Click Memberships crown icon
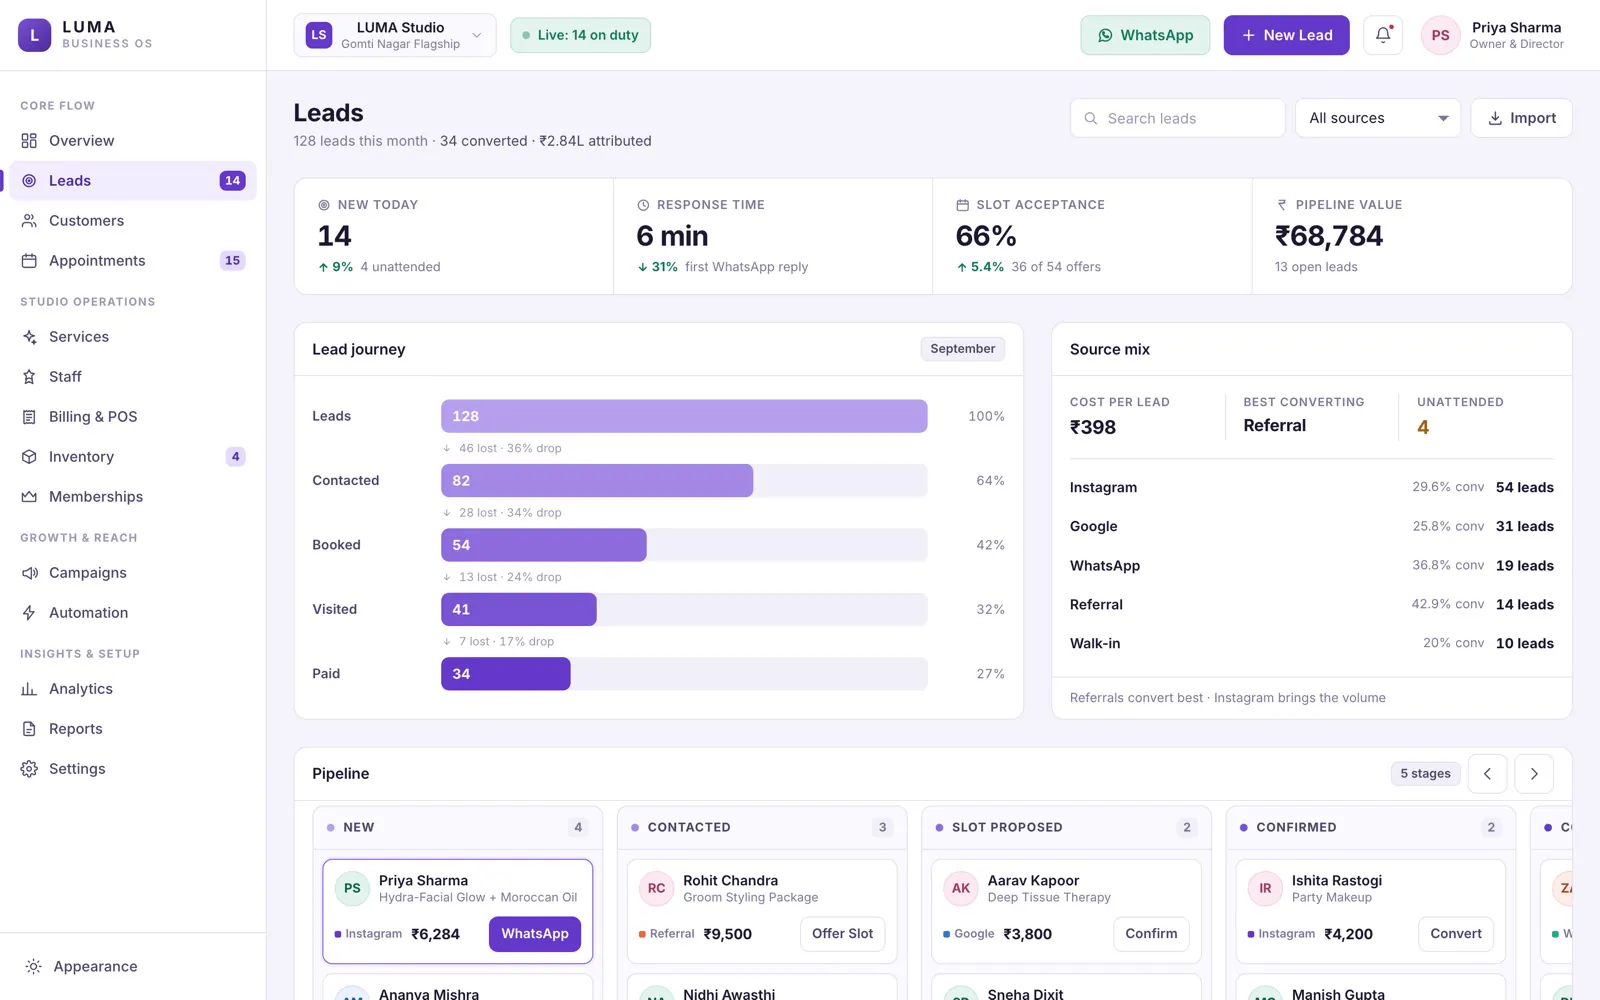This screenshot has height=1000, width=1600. [29, 497]
